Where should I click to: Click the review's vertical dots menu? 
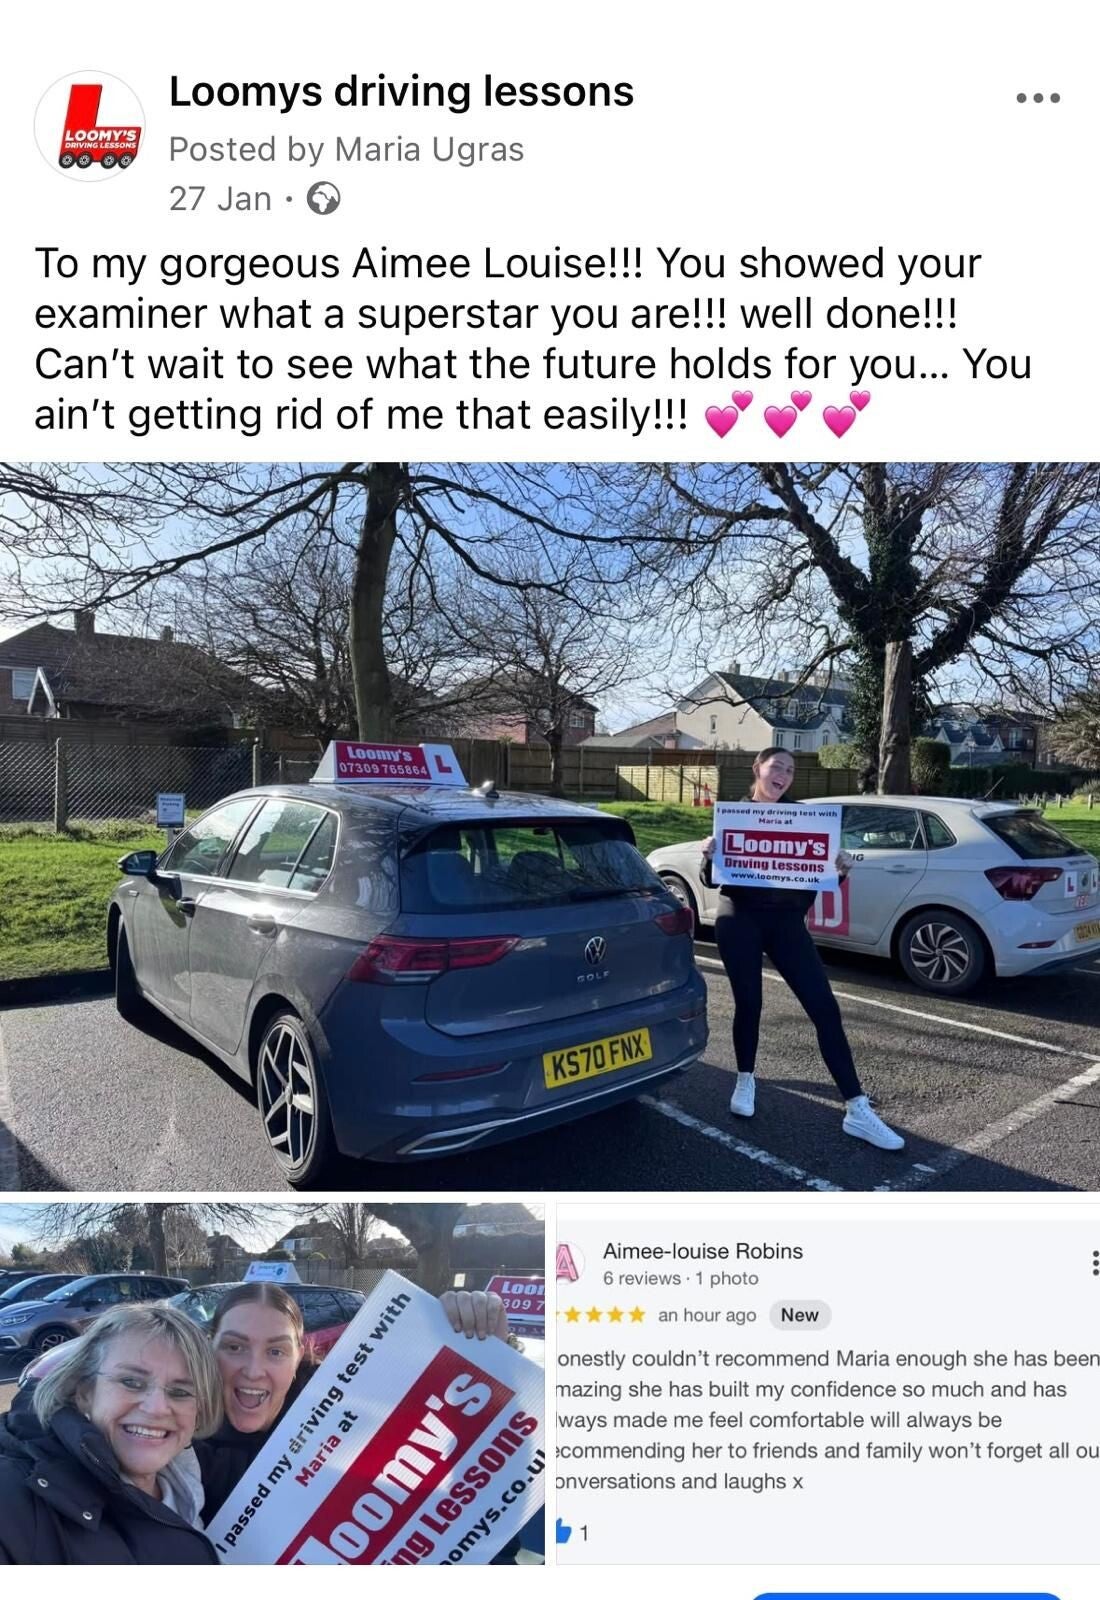[x=1094, y=1263]
